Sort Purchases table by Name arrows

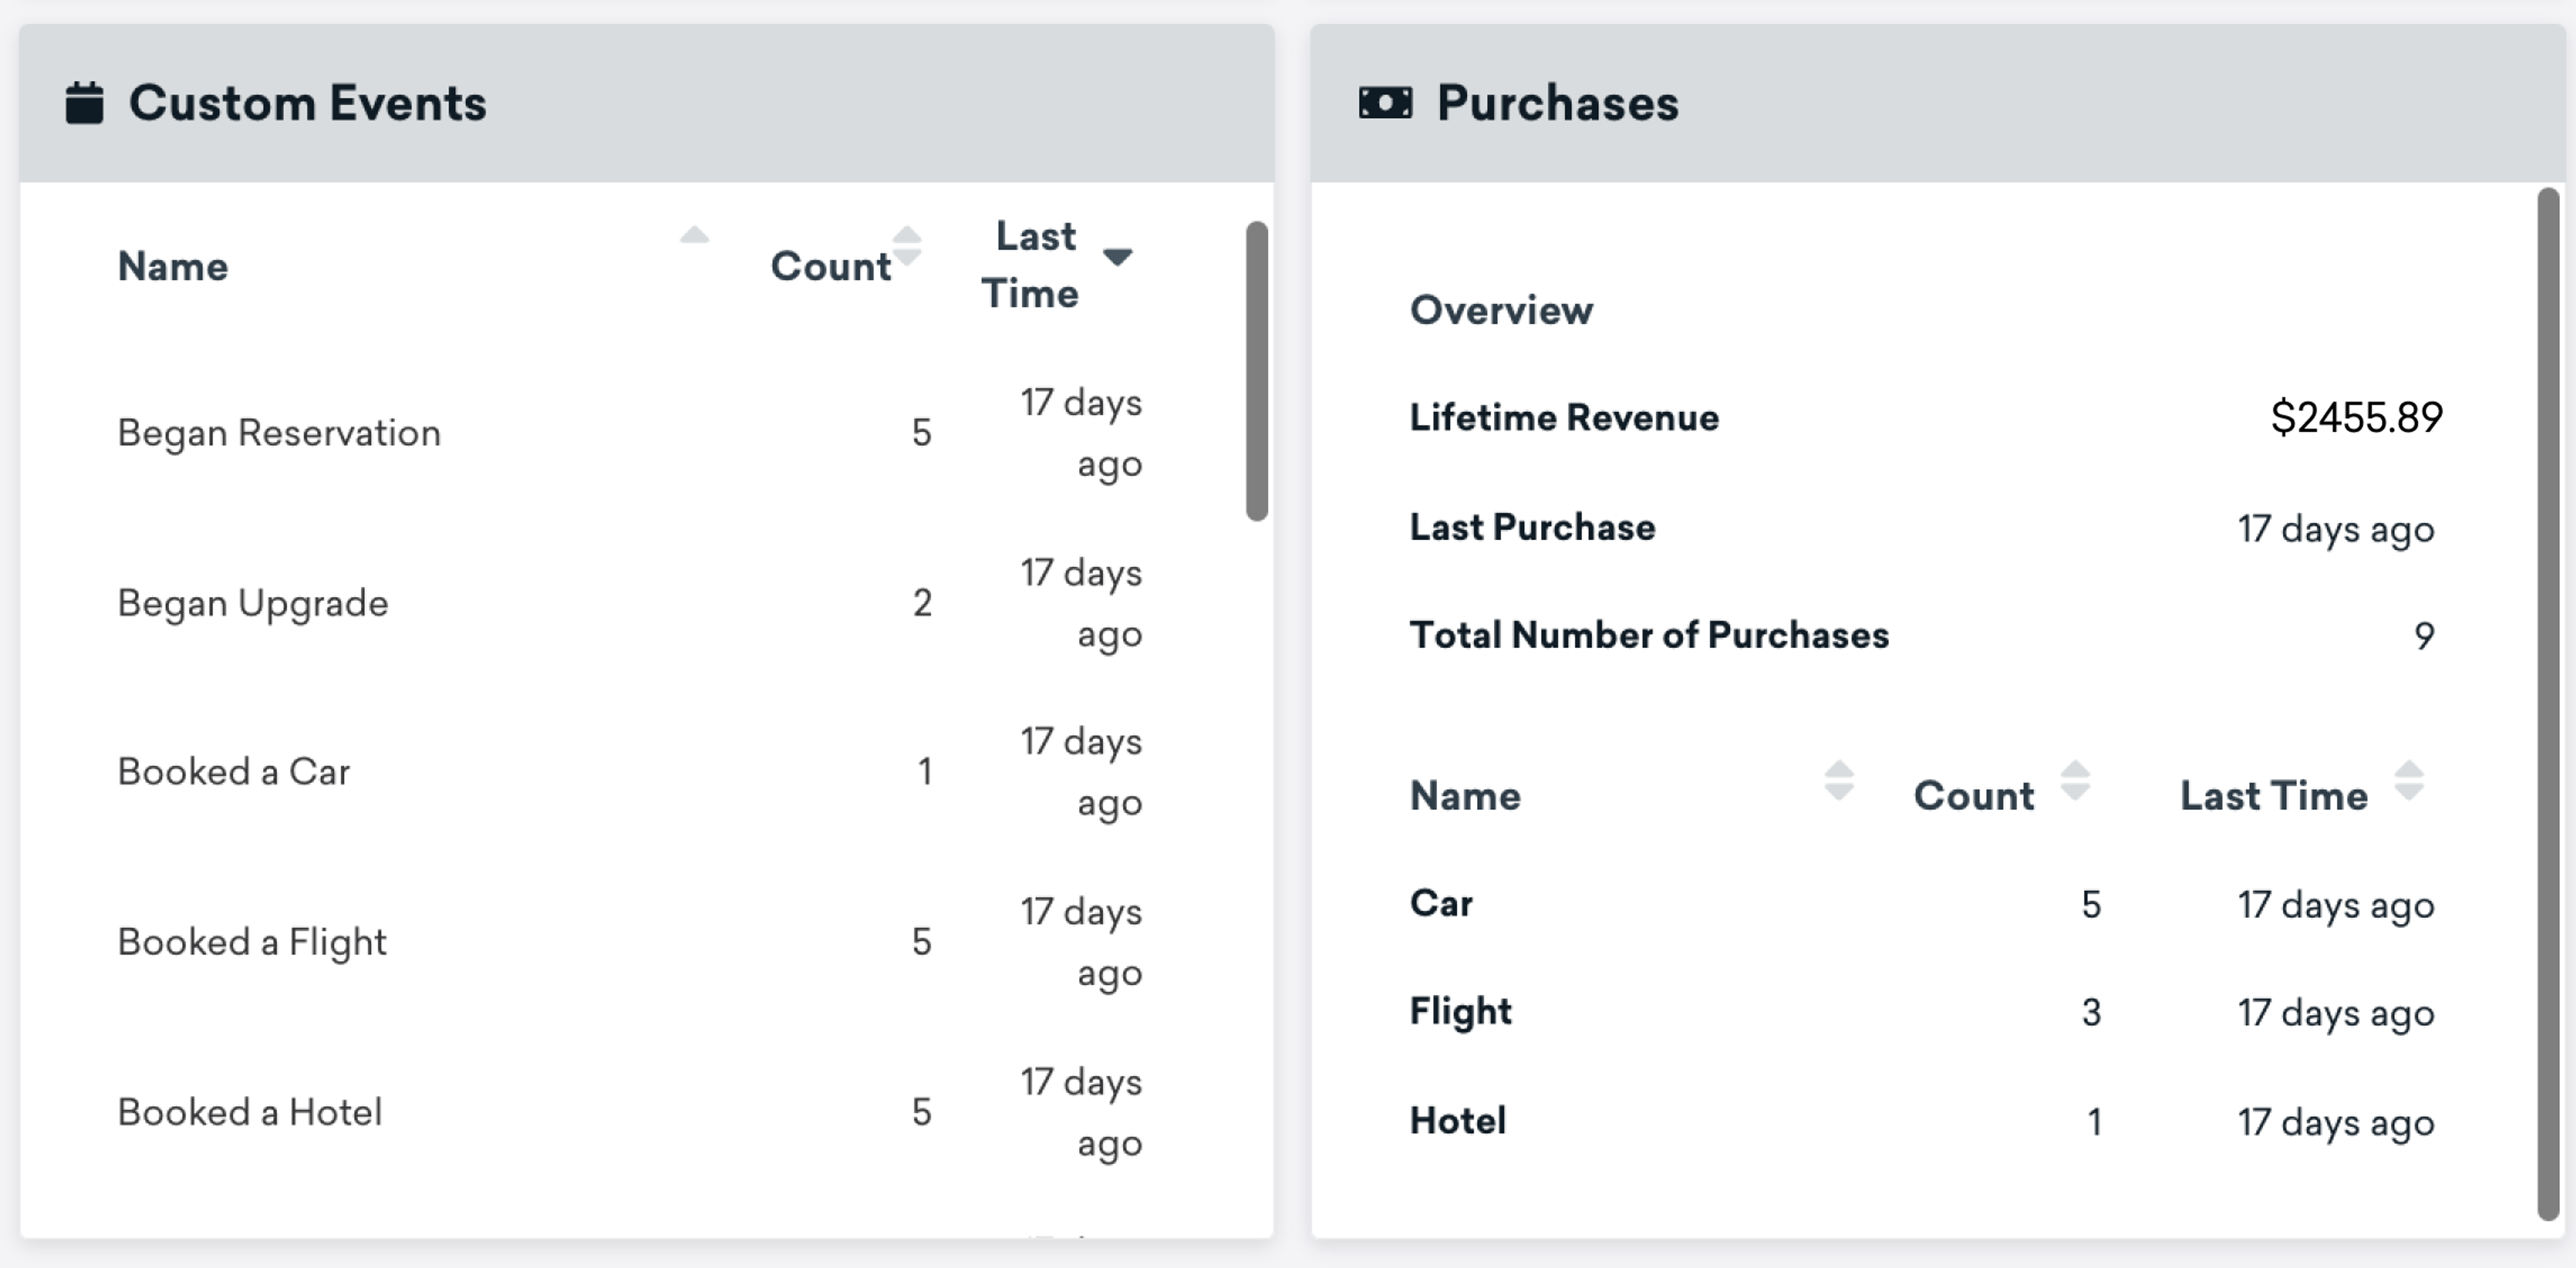coord(1838,781)
